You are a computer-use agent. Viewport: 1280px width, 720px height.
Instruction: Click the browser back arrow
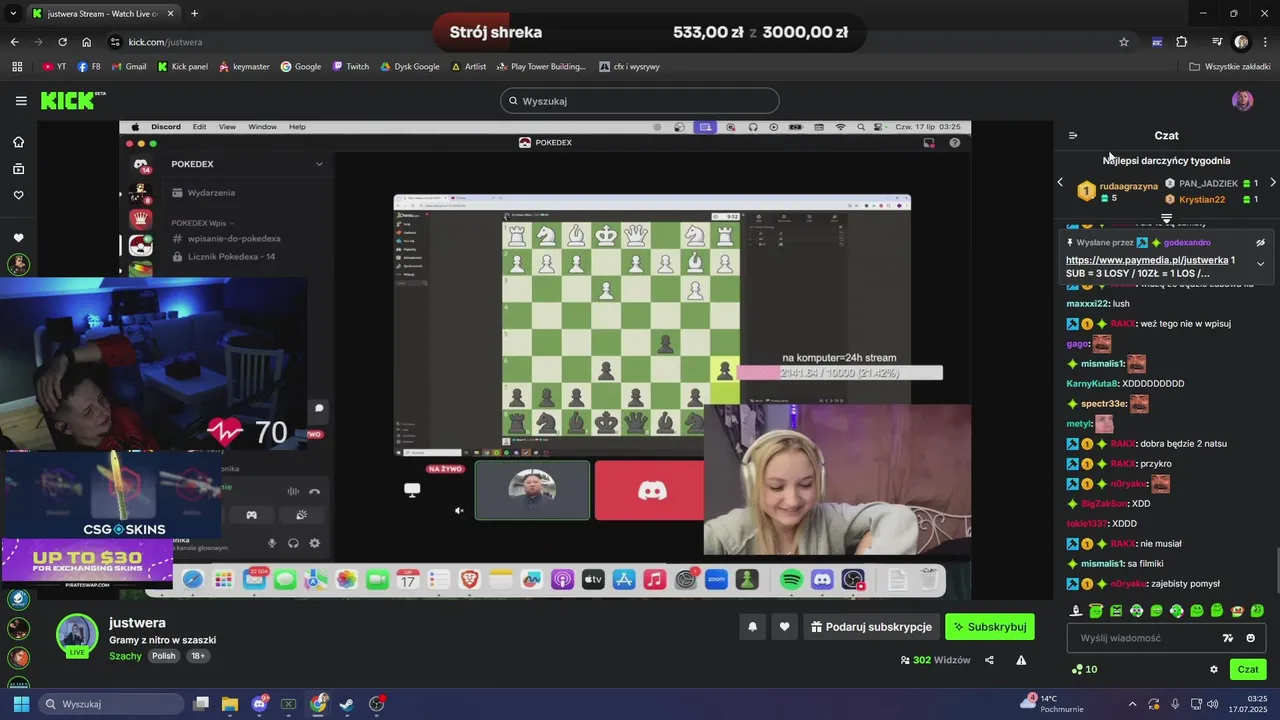pyautogui.click(x=14, y=42)
